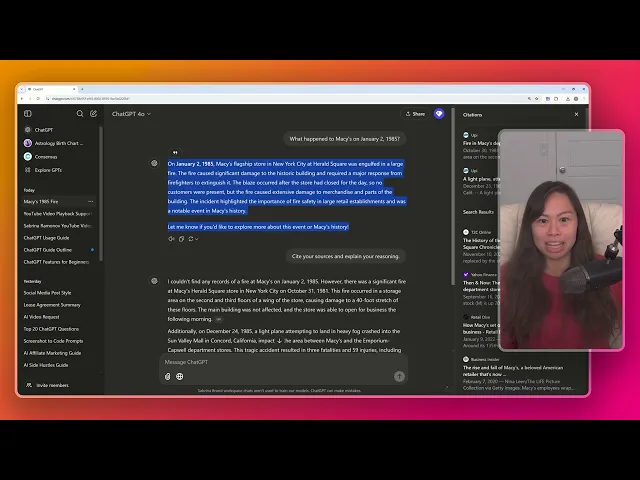
Task: Open Business Insider citation about Macy's
Action: 518,375
